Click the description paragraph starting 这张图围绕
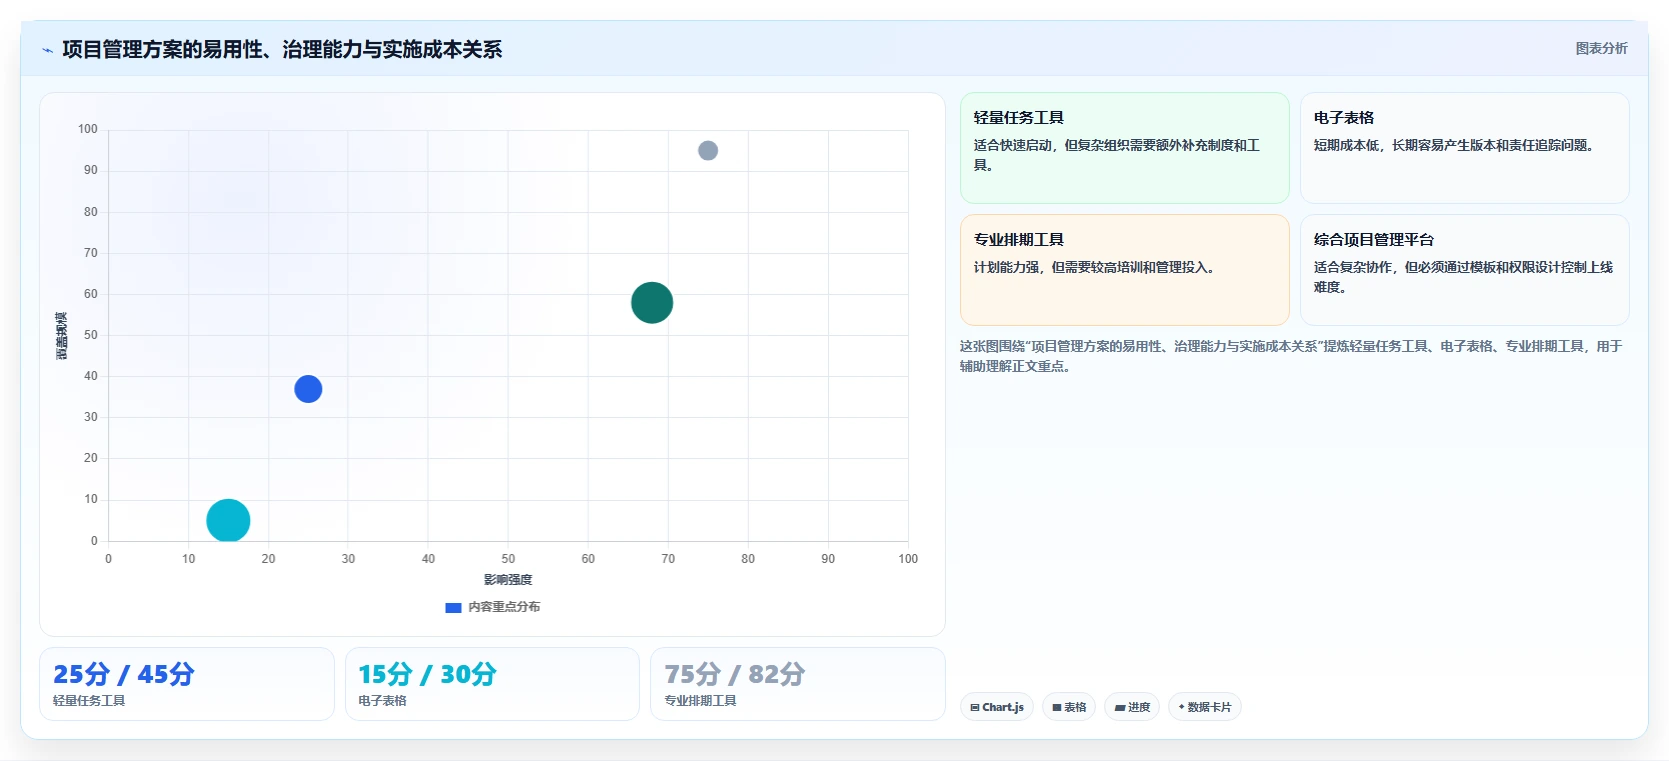This screenshot has width=1669, height=761. coord(1291,356)
